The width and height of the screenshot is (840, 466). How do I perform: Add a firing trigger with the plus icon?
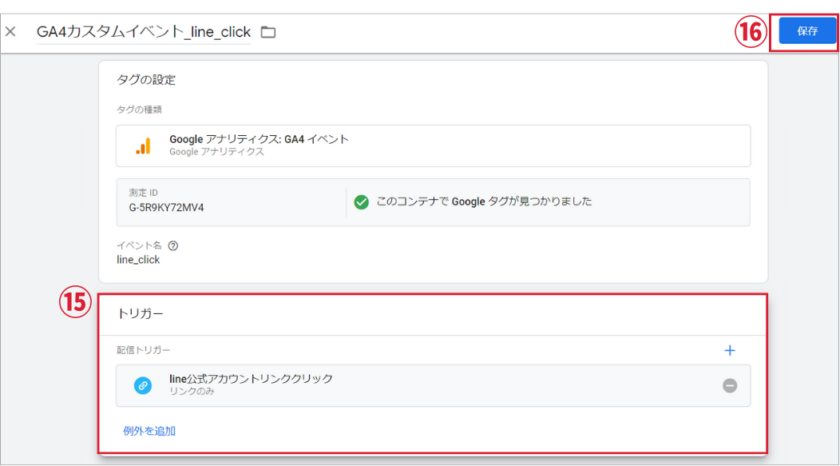pos(729,350)
